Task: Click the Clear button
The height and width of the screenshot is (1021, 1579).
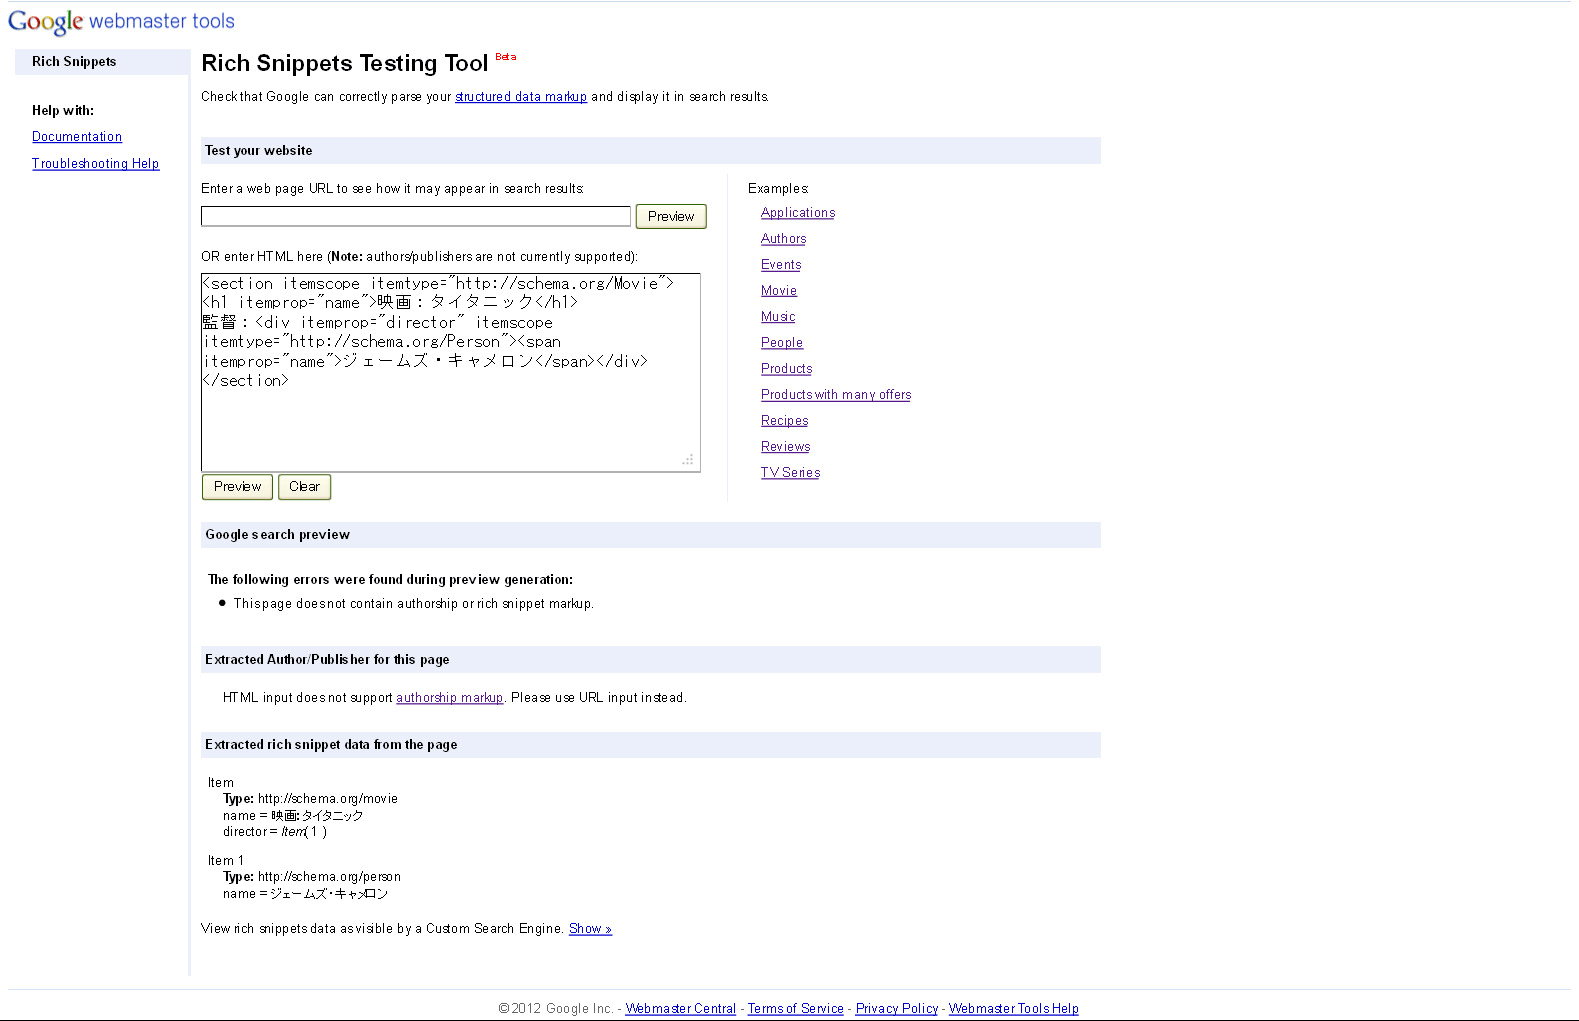Action: 304,487
